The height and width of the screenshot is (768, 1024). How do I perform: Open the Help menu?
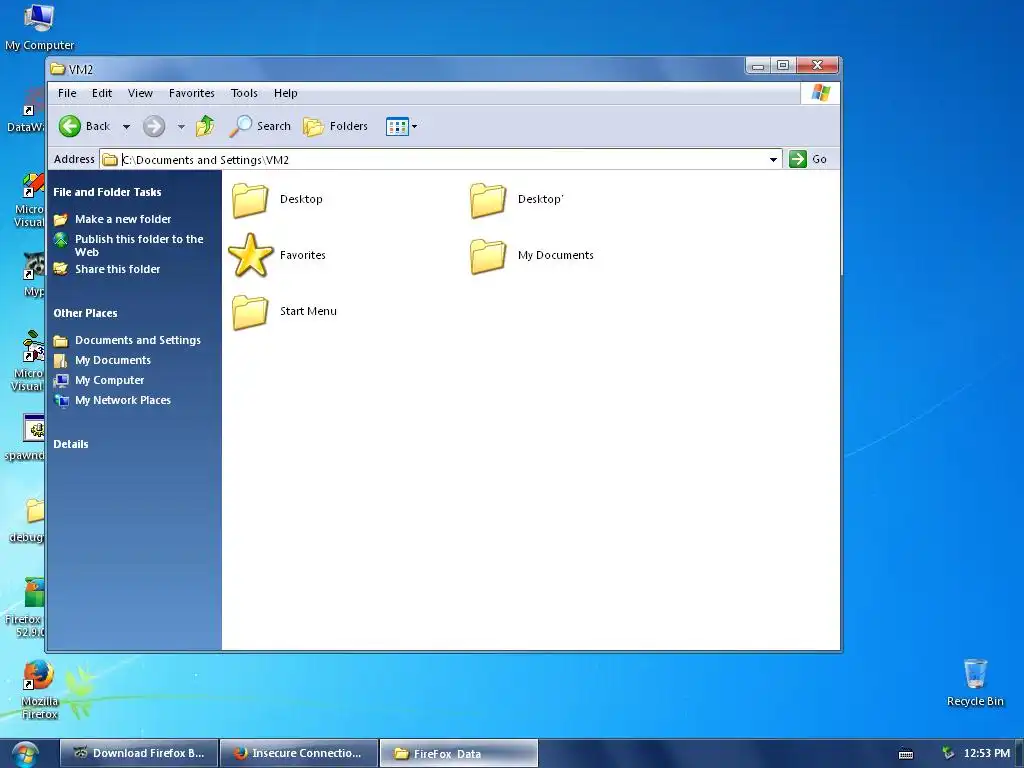coord(285,93)
